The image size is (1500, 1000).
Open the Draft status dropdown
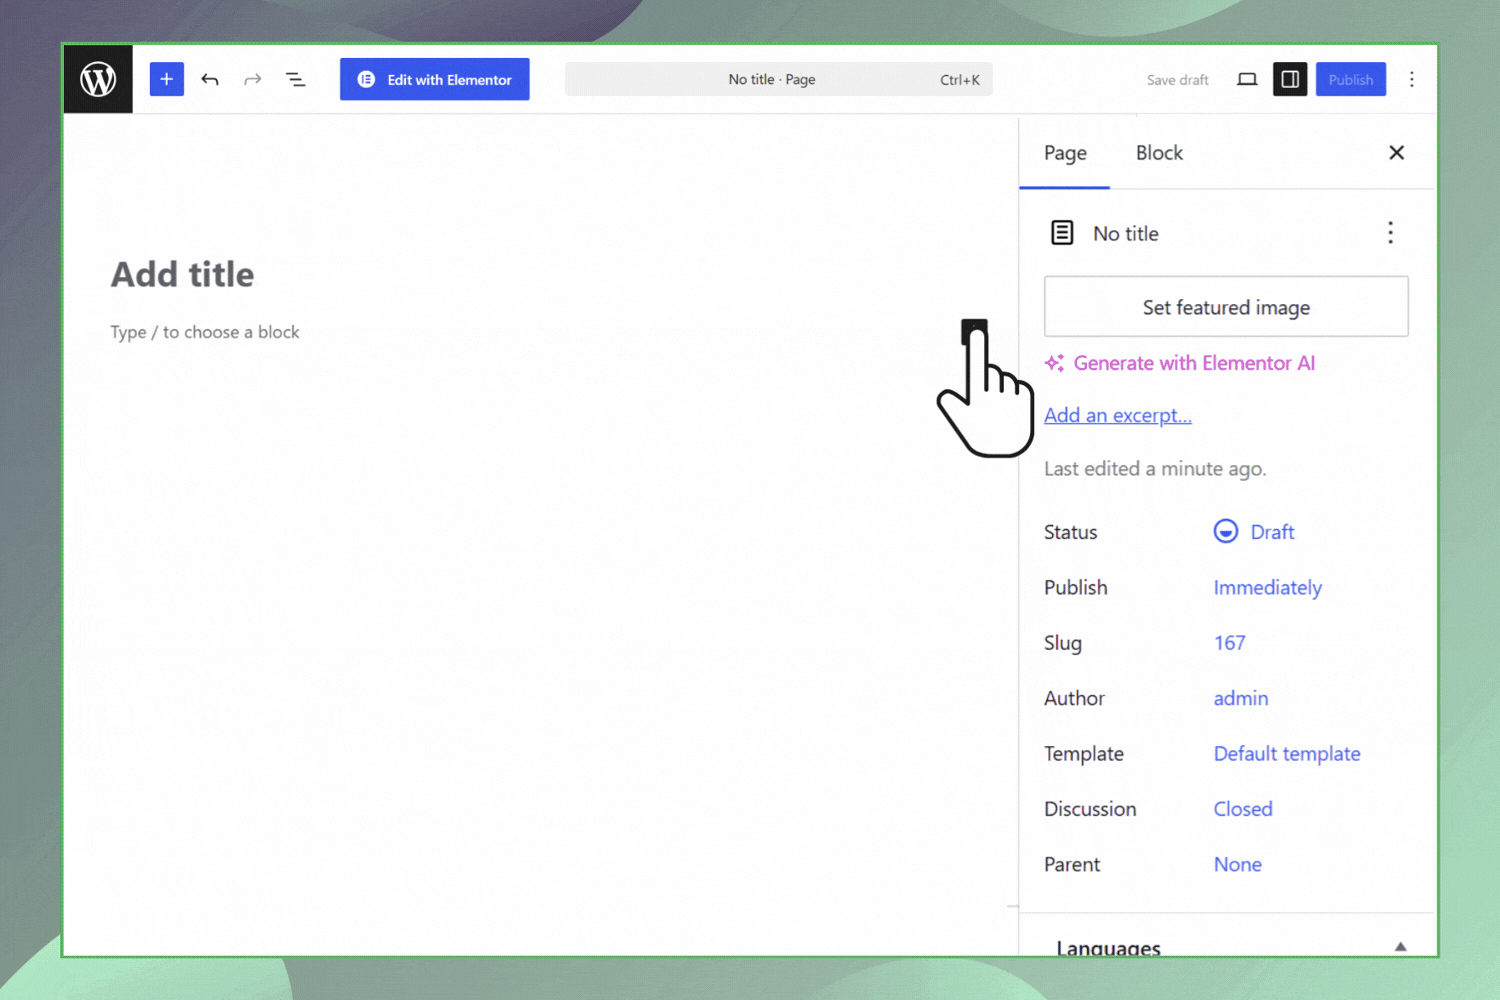click(x=1254, y=532)
